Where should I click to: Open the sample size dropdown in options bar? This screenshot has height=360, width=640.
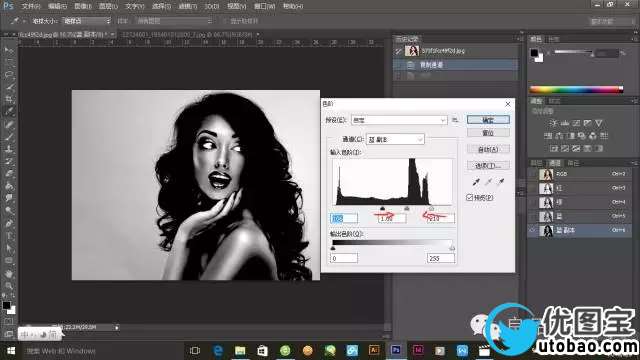click(87, 20)
